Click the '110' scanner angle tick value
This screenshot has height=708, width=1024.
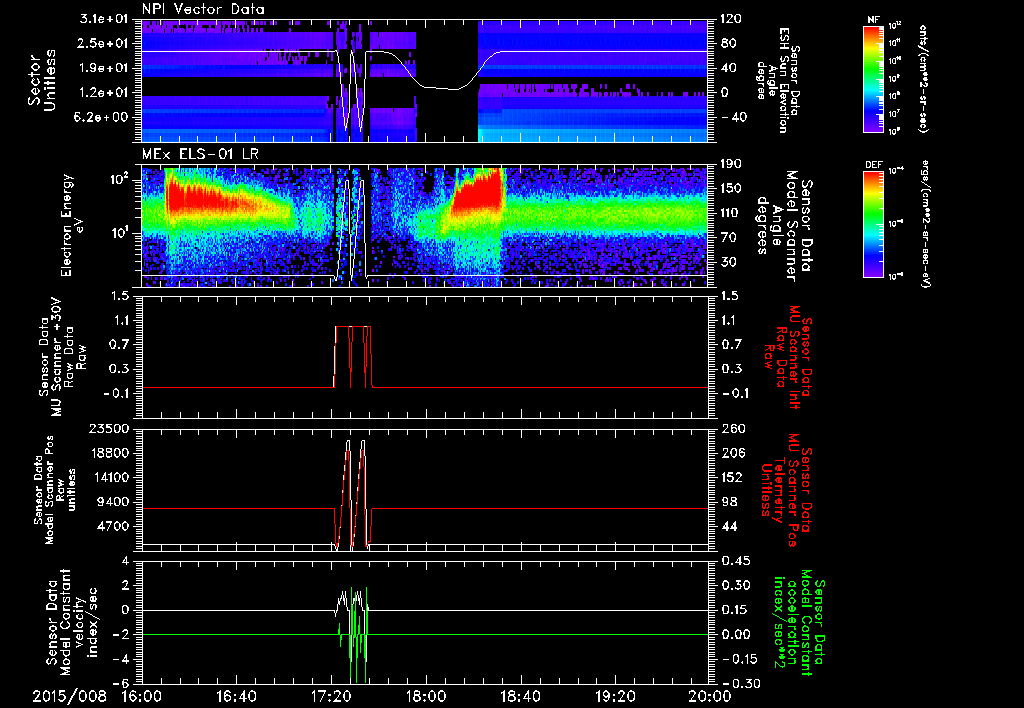pyautogui.click(x=732, y=213)
